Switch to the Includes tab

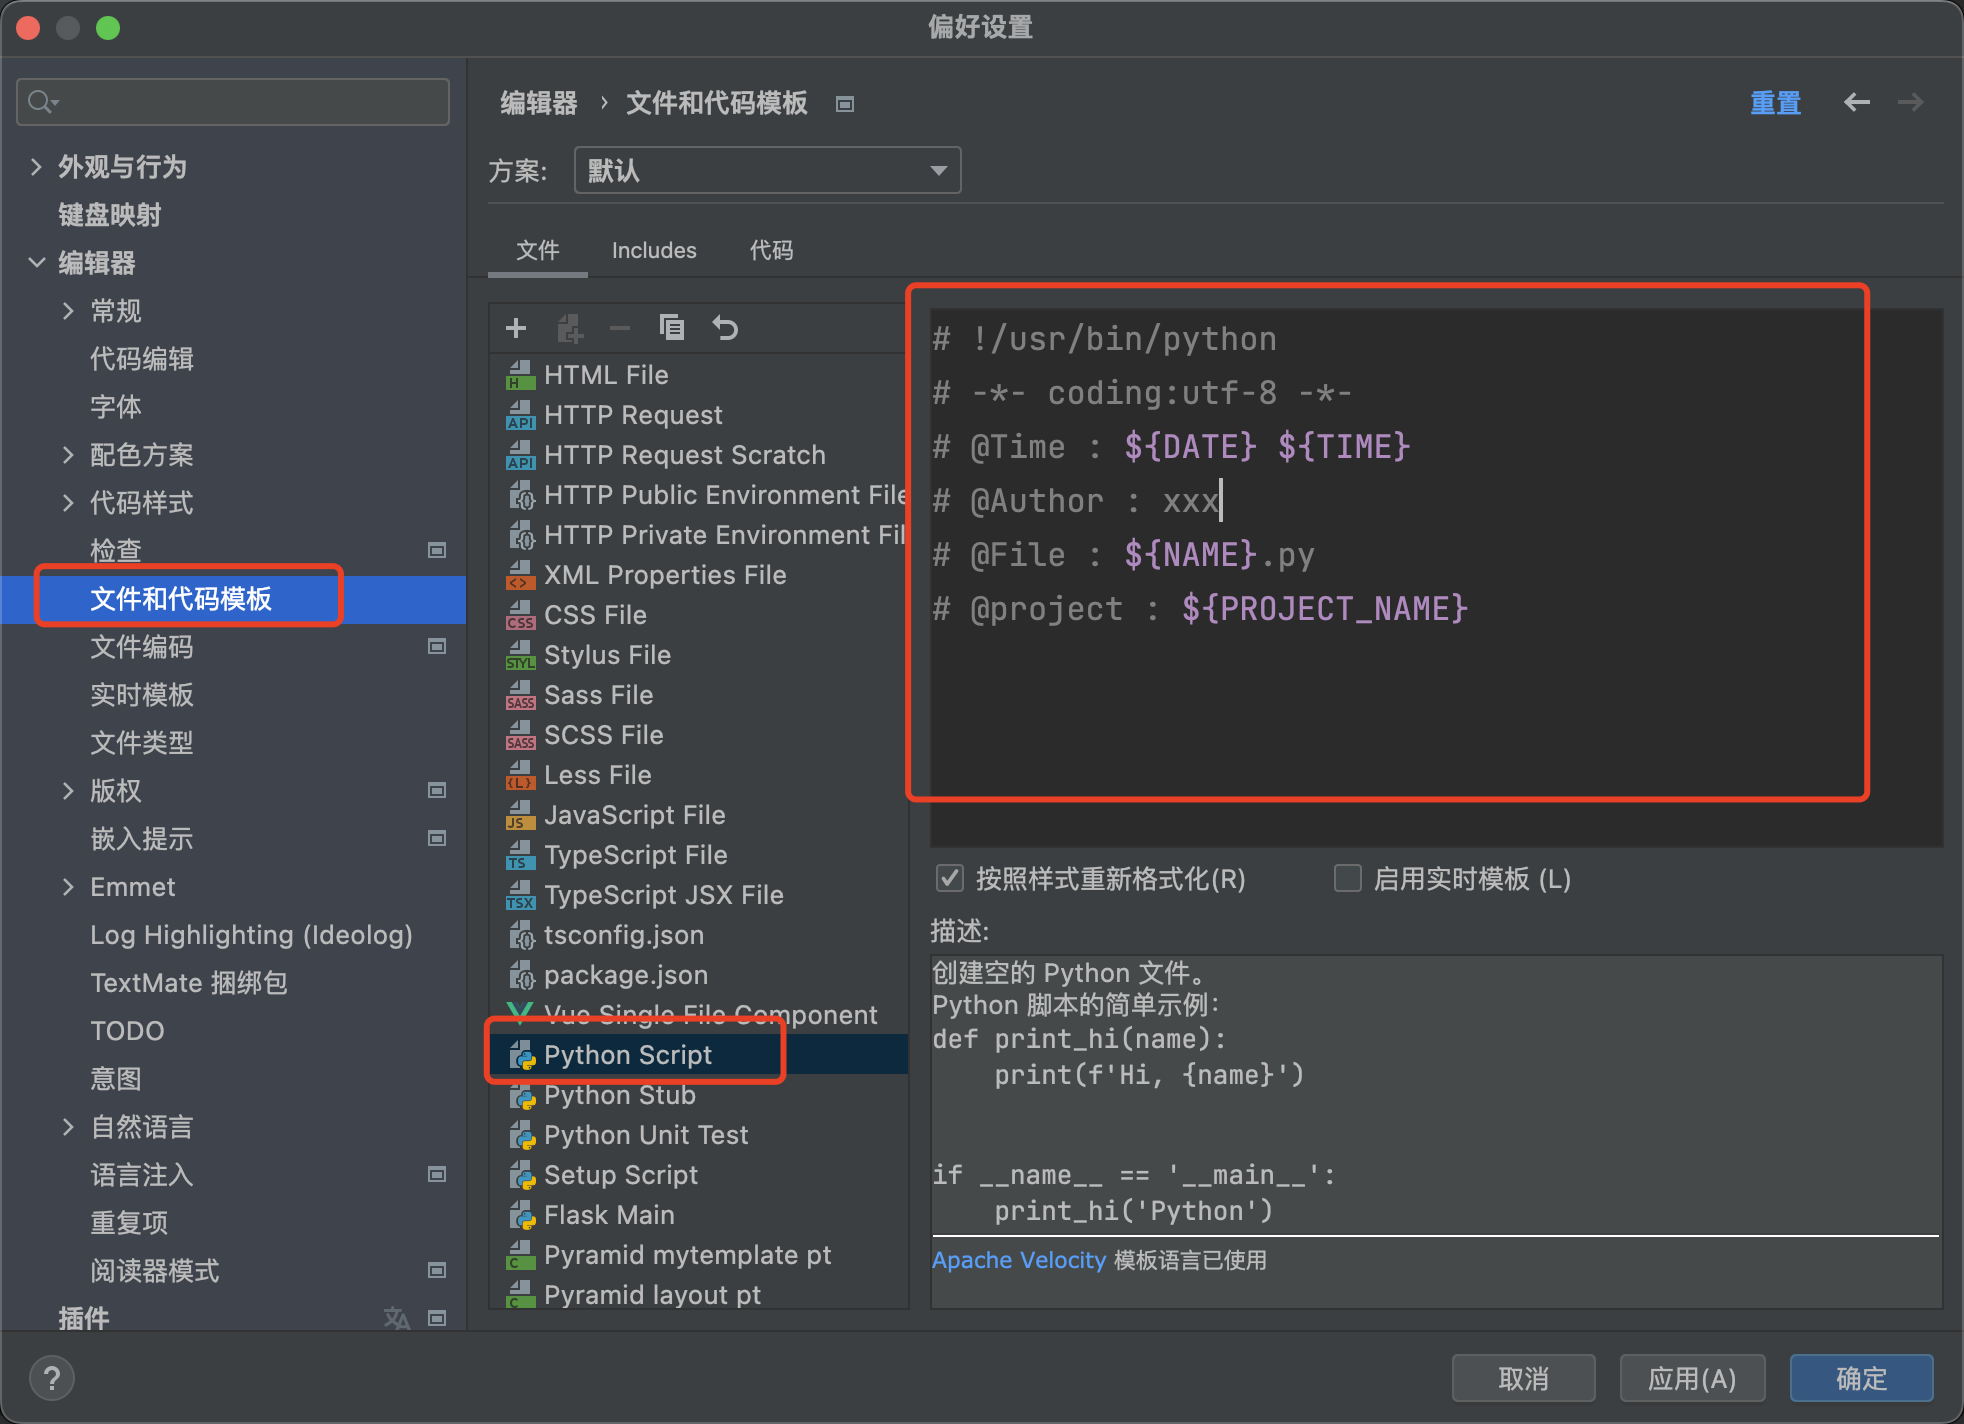654,250
